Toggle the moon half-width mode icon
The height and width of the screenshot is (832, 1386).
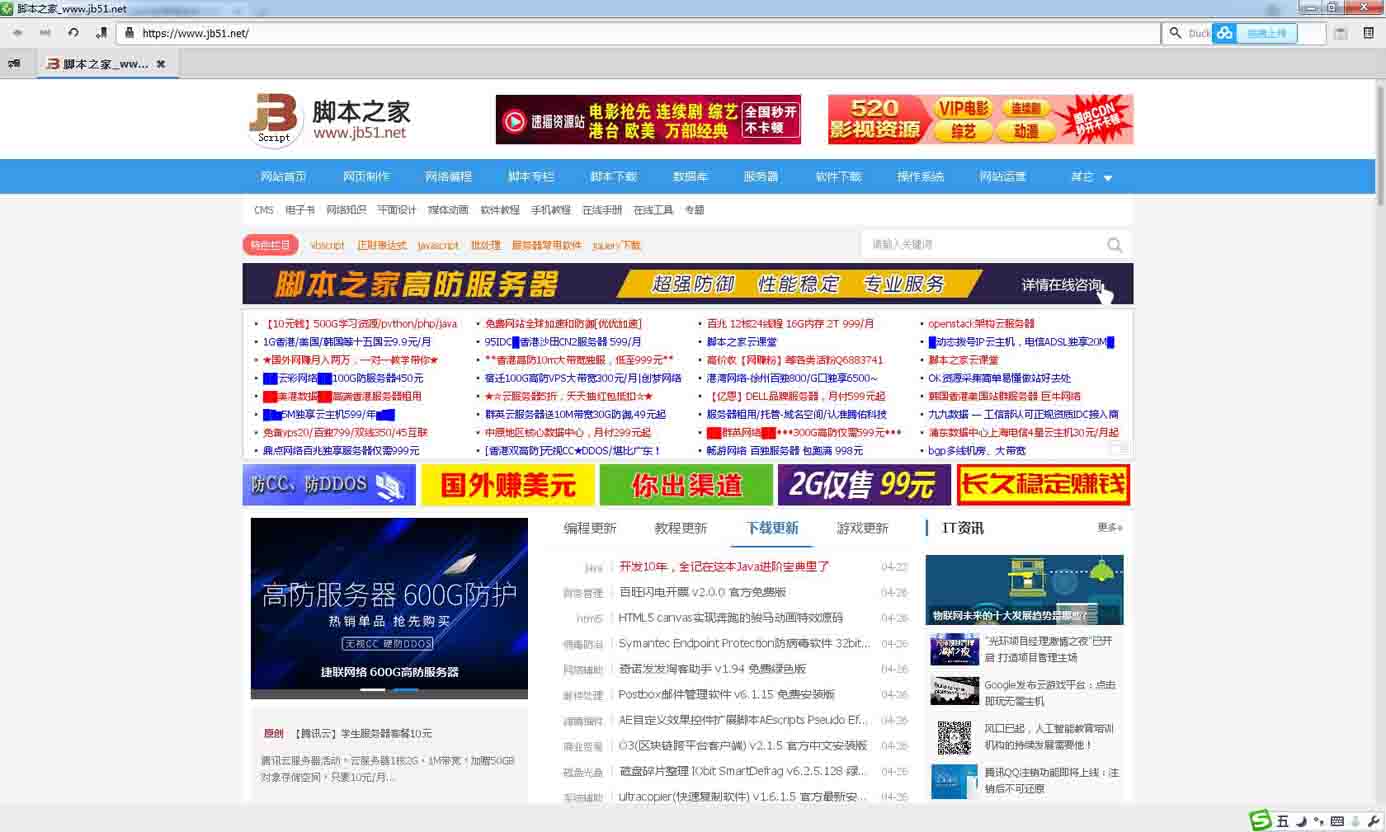(x=1301, y=822)
